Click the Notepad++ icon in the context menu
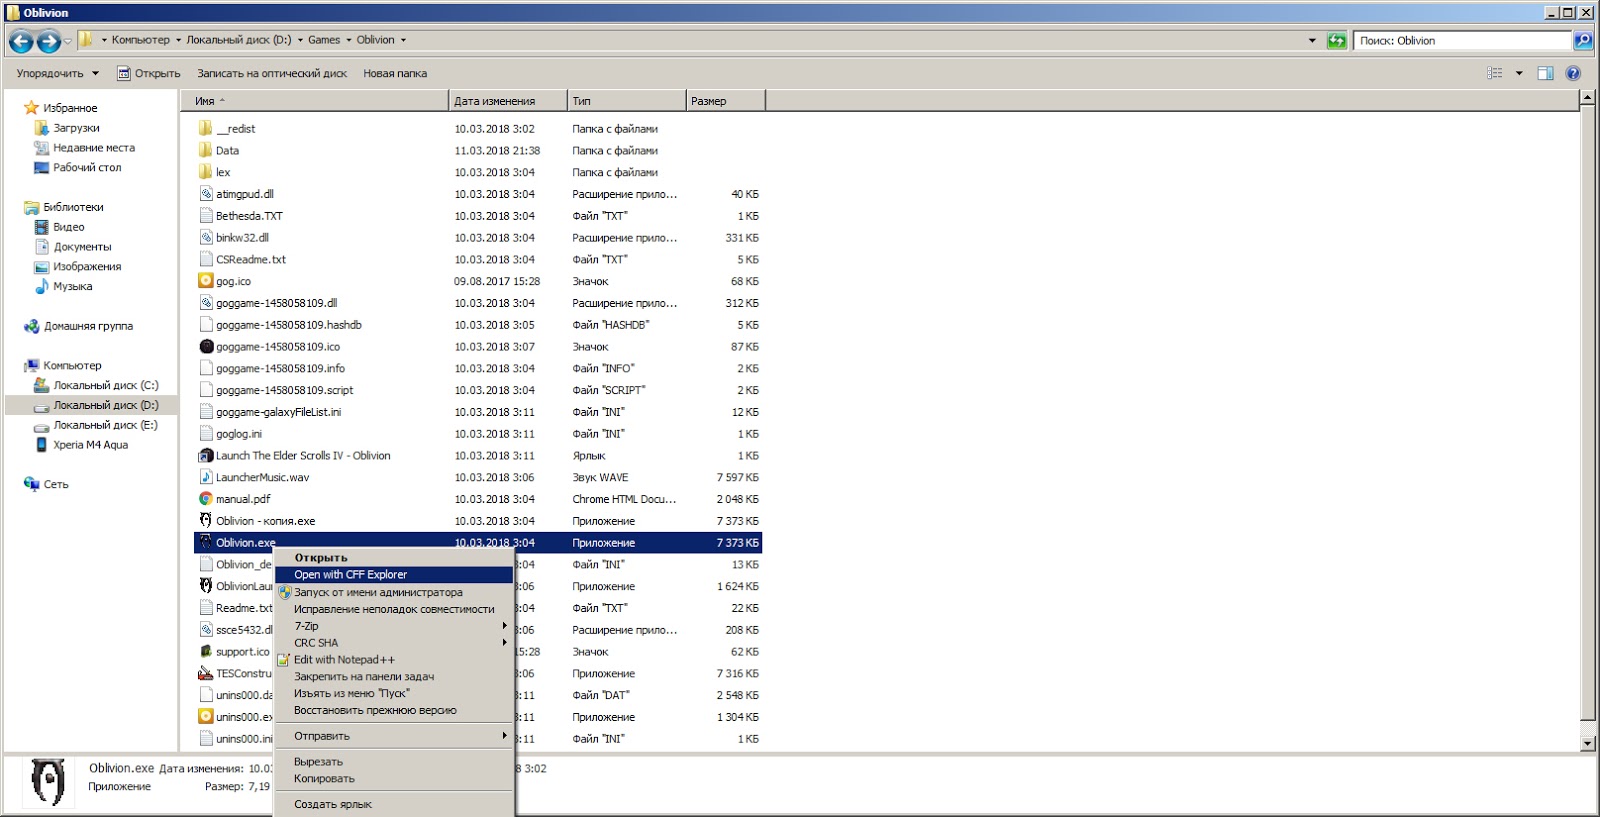This screenshot has width=1600, height=817. pyautogui.click(x=284, y=660)
